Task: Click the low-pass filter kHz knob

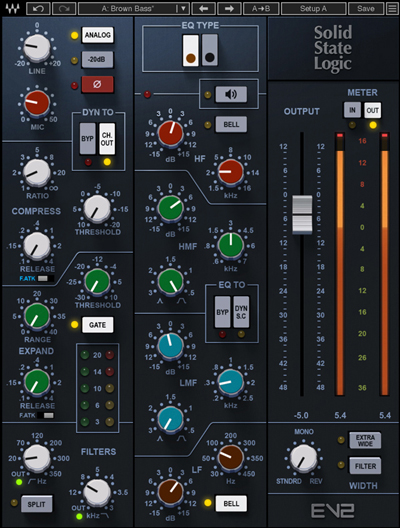Action: [97, 493]
